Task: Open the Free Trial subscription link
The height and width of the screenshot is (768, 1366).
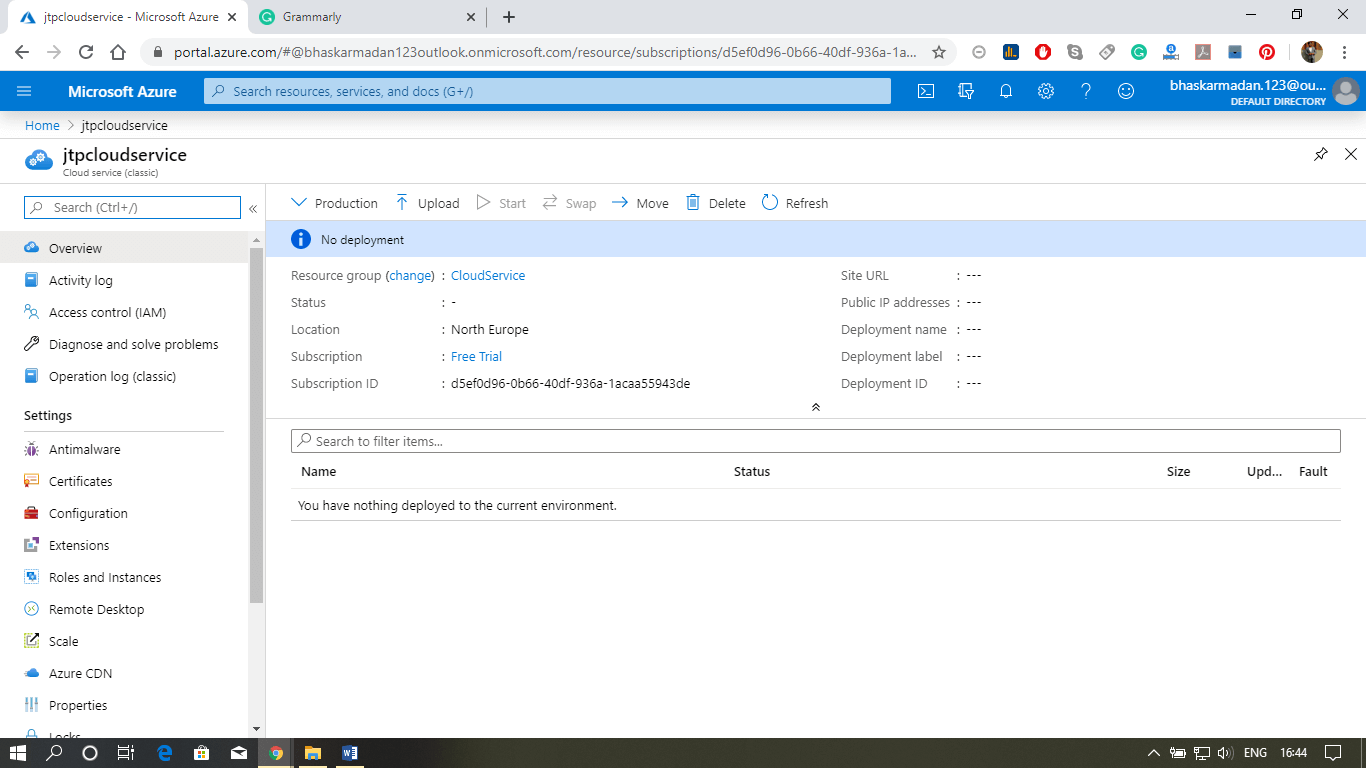Action: pyautogui.click(x=476, y=356)
